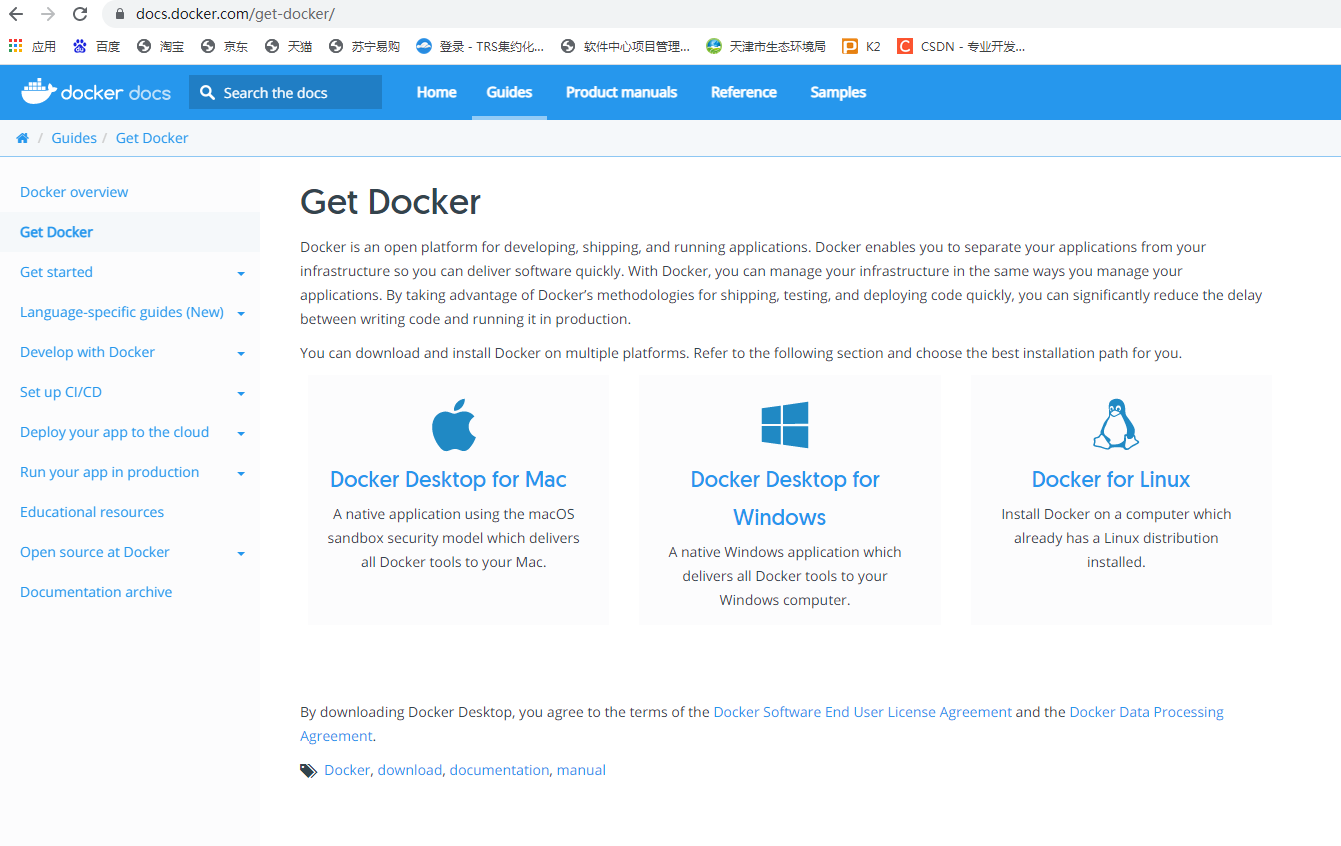Open the Samples nav tab

tap(838, 92)
